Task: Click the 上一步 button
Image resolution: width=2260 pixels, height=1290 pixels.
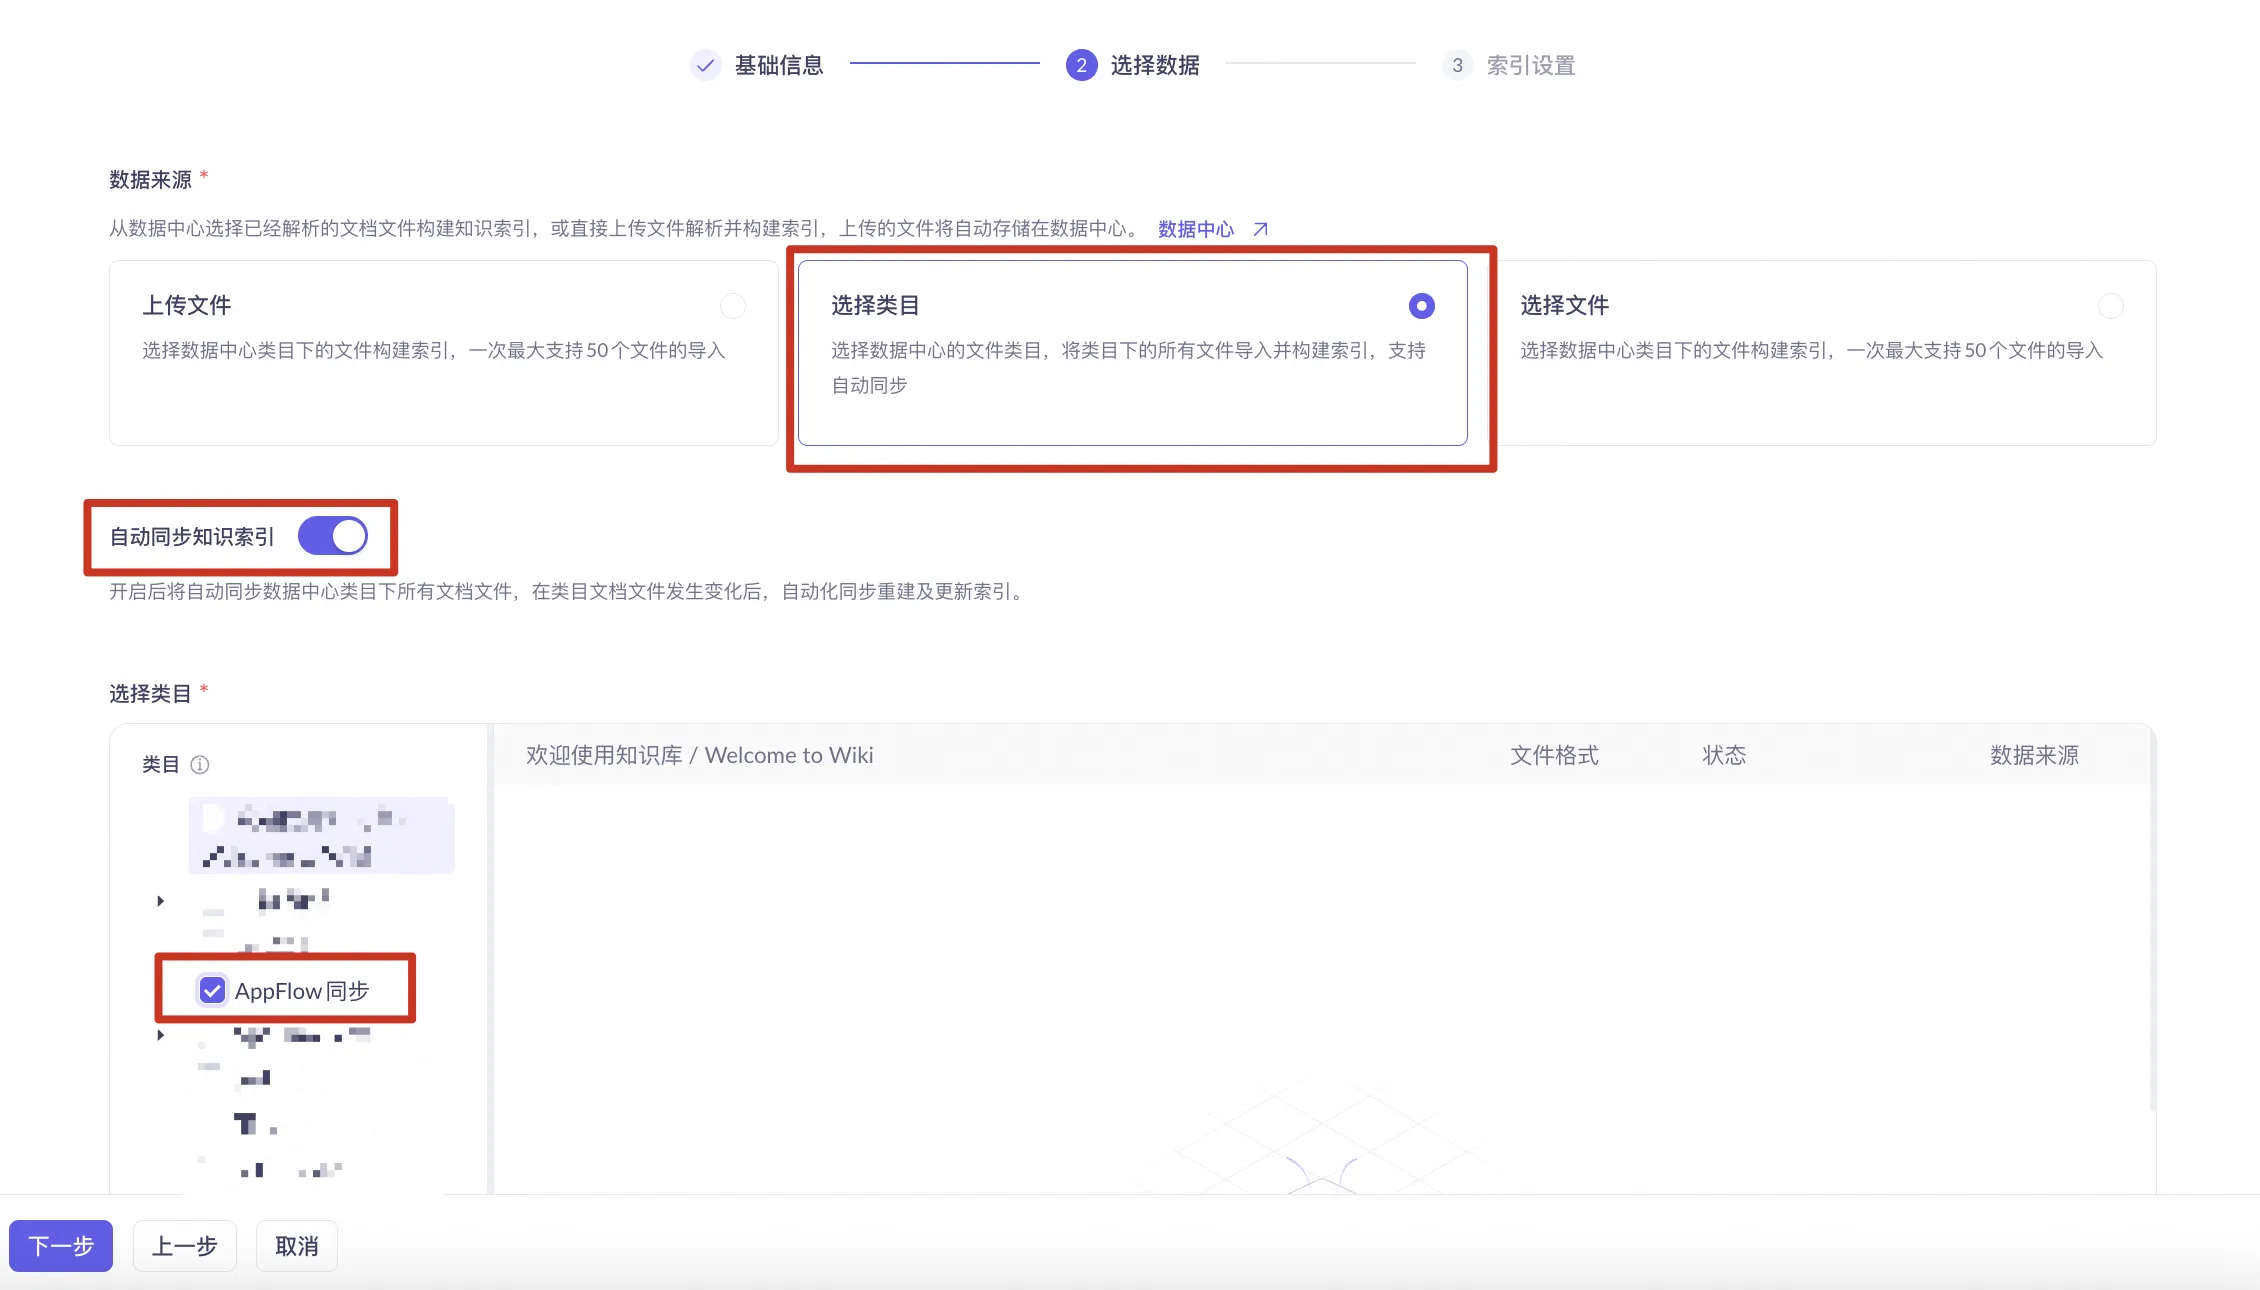Action: point(184,1246)
